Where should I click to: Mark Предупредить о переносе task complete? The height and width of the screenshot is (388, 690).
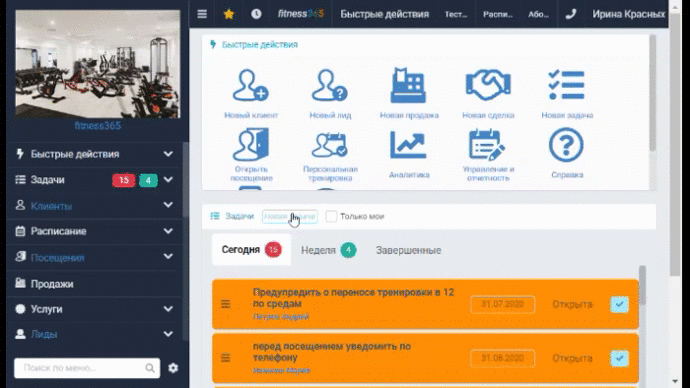click(619, 304)
